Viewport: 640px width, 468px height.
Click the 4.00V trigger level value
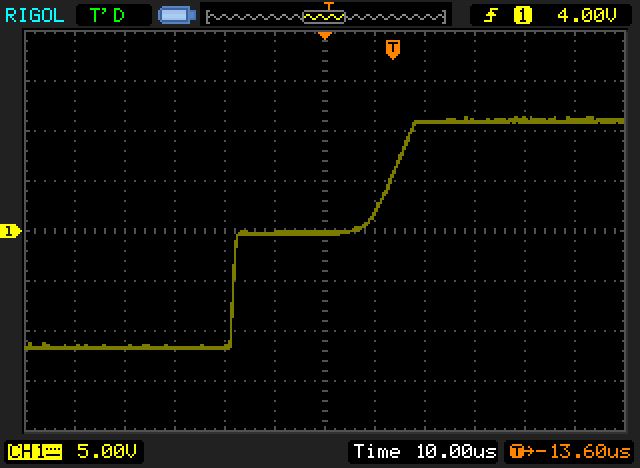(x=587, y=16)
